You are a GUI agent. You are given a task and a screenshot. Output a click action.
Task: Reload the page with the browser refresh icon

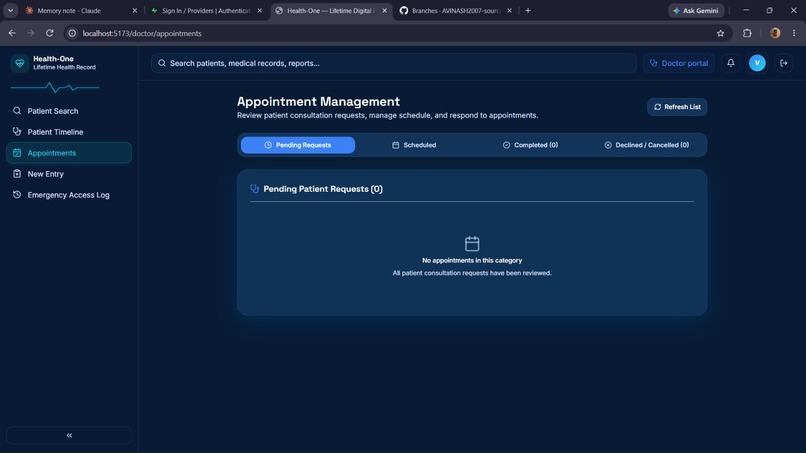click(49, 33)
